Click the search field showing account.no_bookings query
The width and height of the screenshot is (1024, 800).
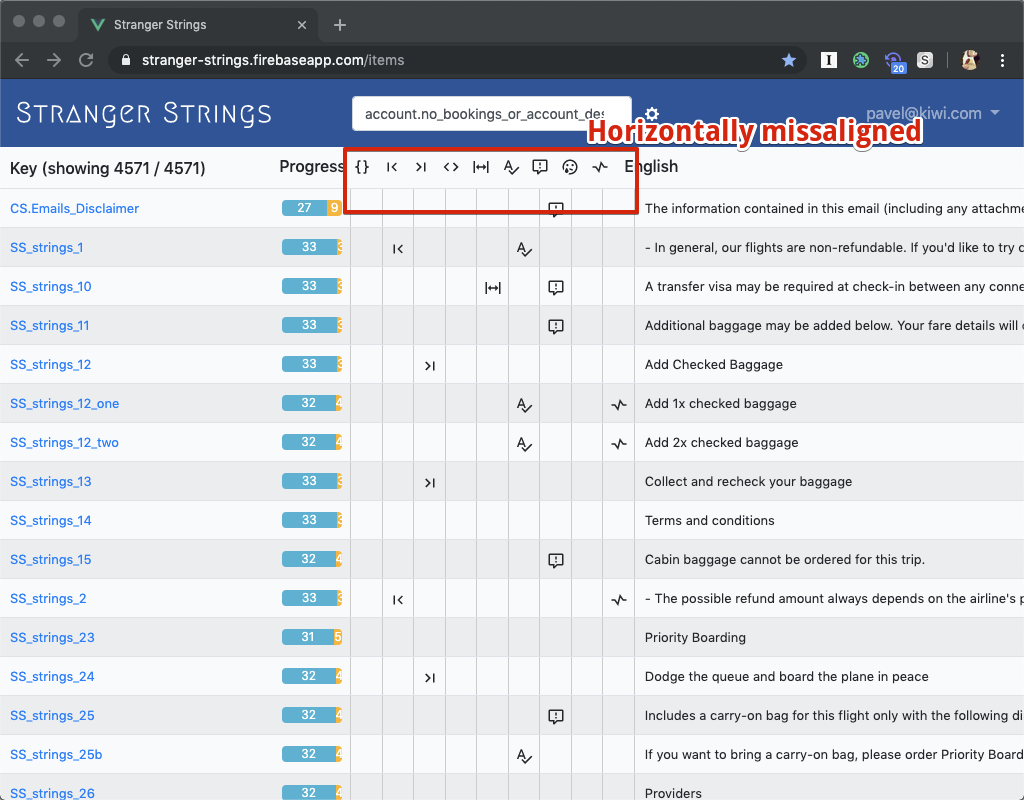[x=490, y=113]
